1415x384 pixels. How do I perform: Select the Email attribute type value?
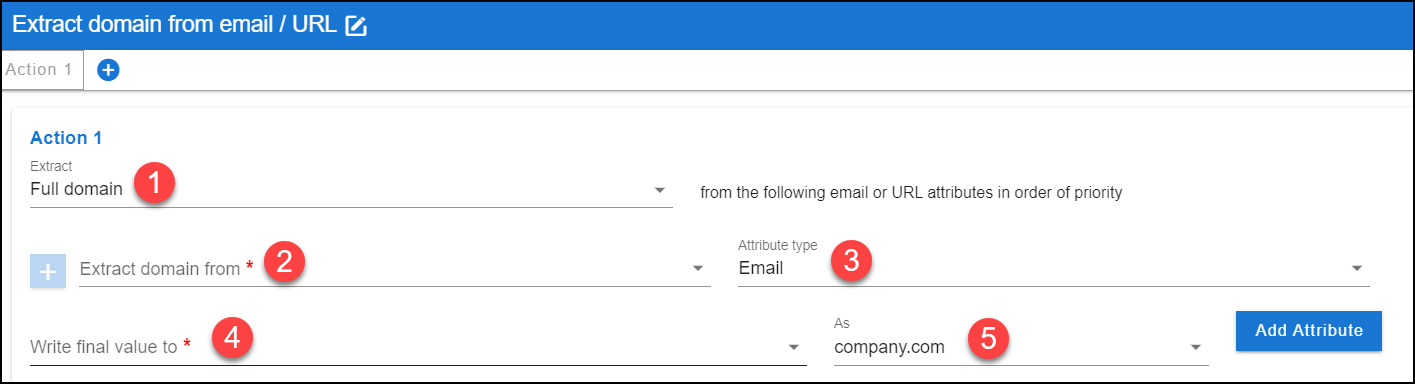(x=761, y=268)
